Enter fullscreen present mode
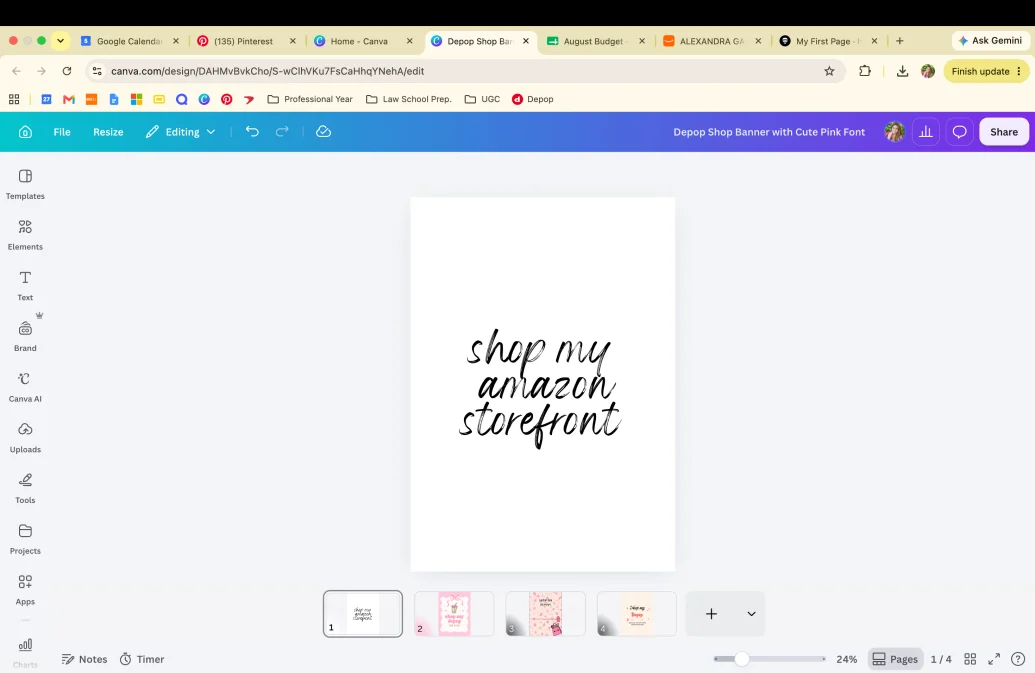The height and width of the screenshot is (673, 1035). pyautogui.click(x=994, y=659)
